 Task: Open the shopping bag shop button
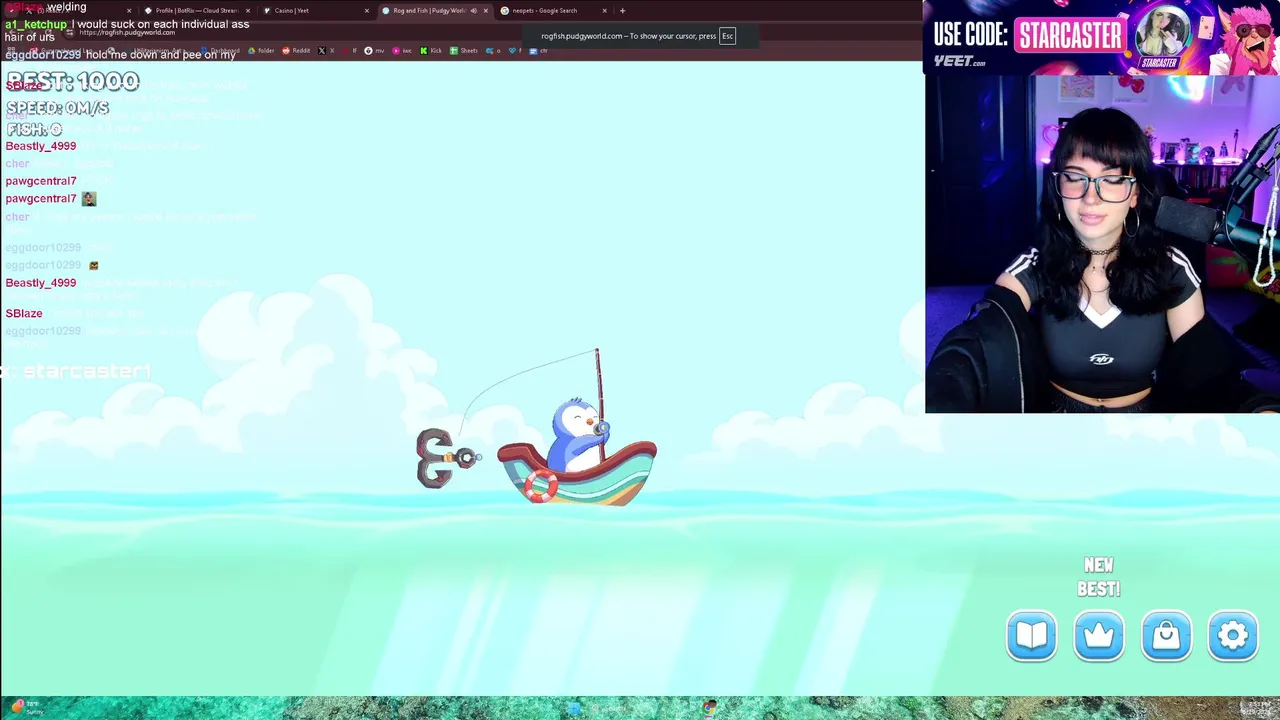1166,636
